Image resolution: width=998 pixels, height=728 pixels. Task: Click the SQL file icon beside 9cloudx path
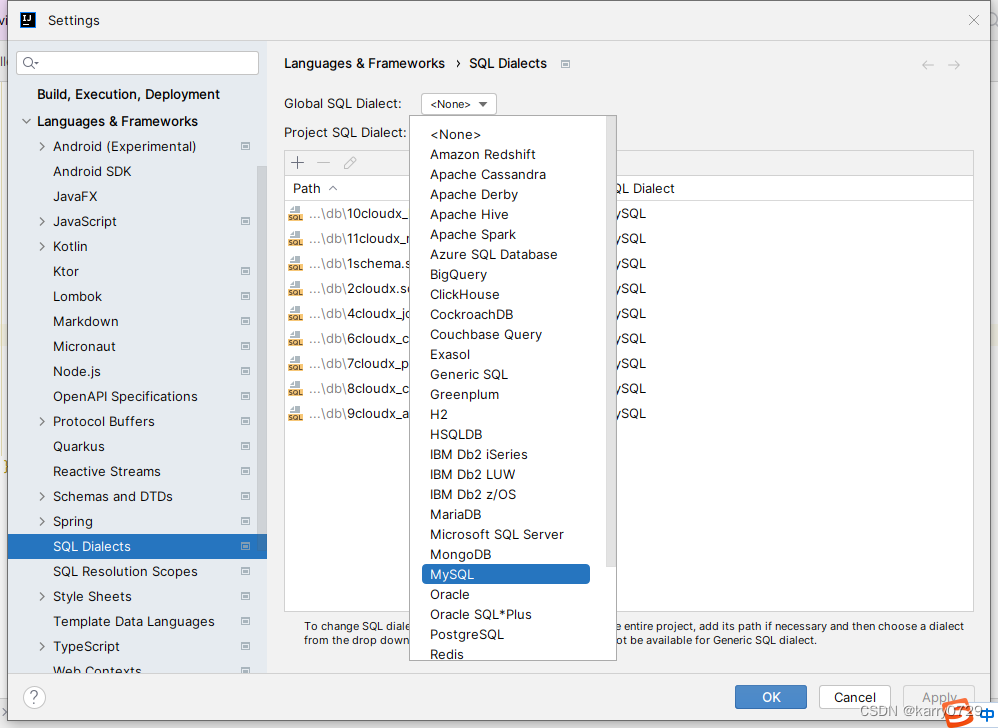pyautogui.click(x=295, y=413)
